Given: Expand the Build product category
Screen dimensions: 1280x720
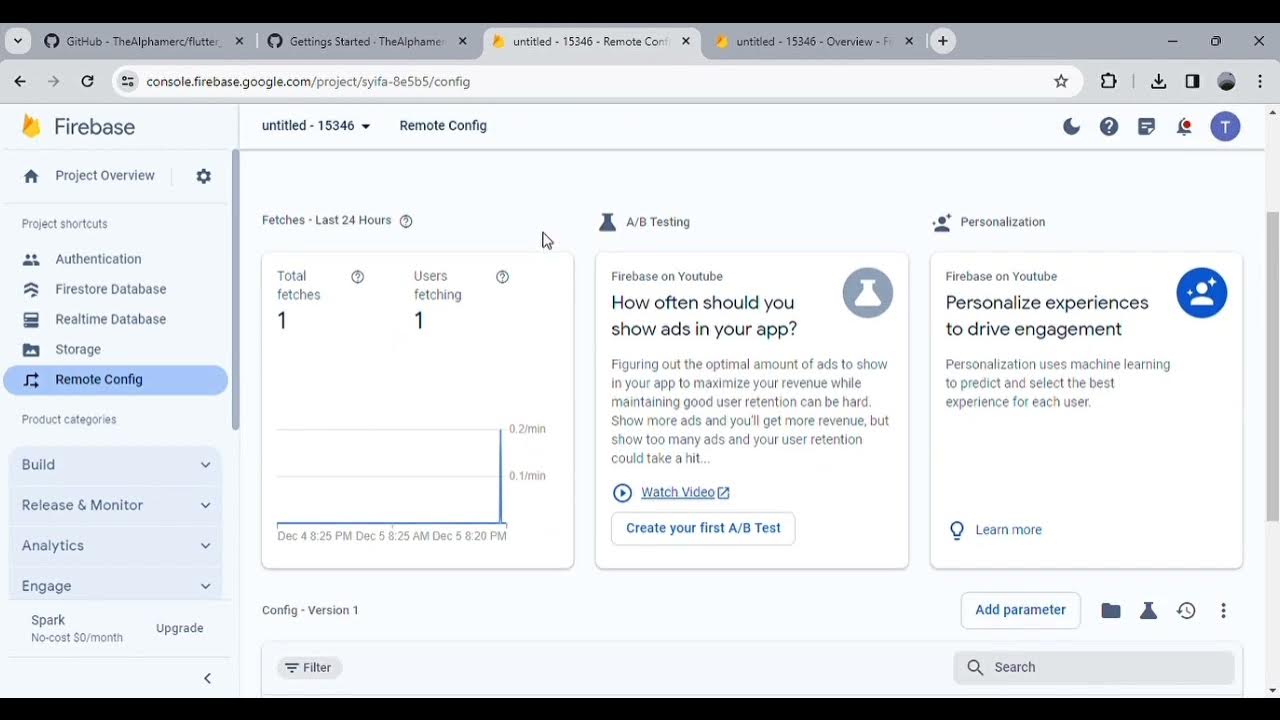Looking at the screenshot, I should (116, 465).
